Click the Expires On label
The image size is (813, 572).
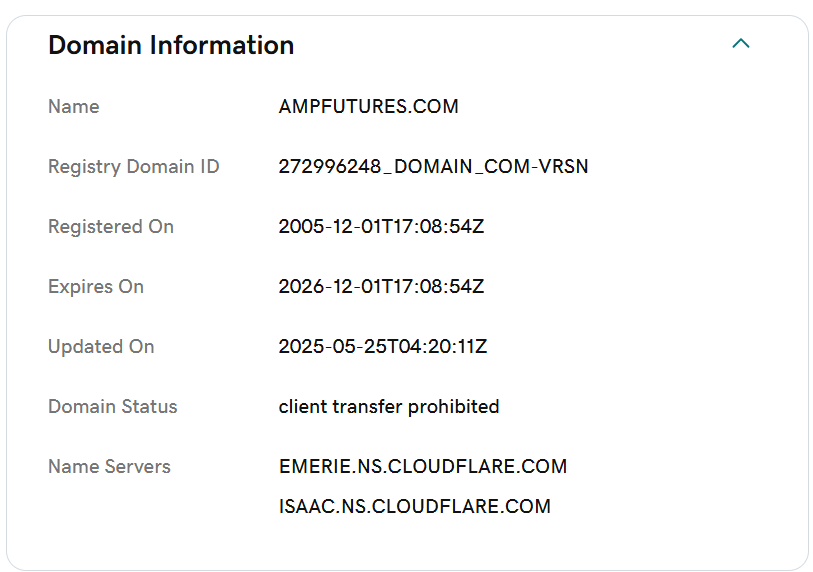click(x=96, y=287)
